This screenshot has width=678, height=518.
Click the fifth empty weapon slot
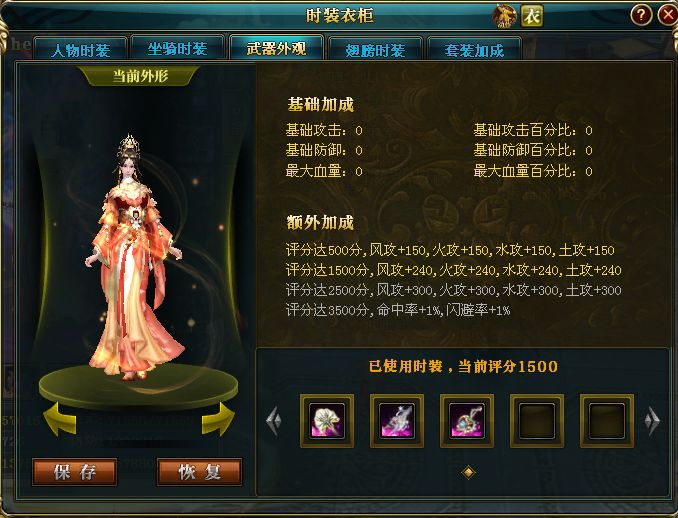607,421
